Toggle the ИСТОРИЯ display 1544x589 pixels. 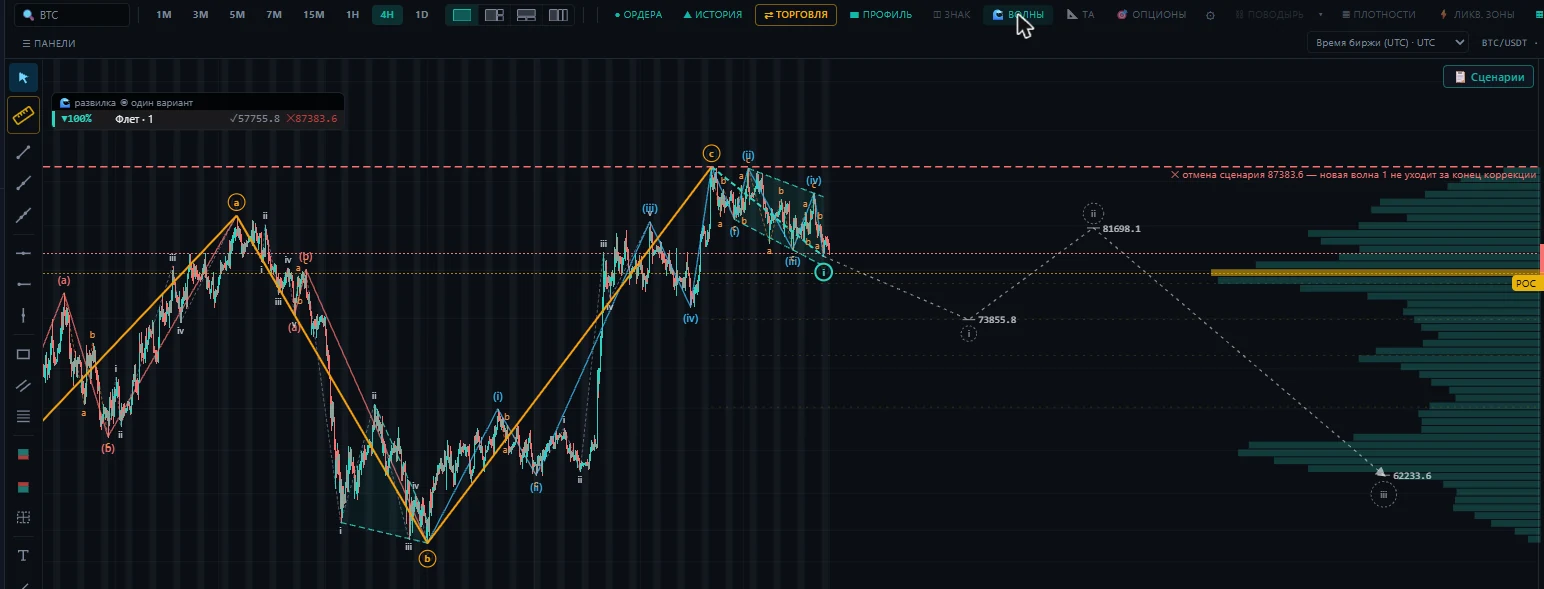[712, 15]
